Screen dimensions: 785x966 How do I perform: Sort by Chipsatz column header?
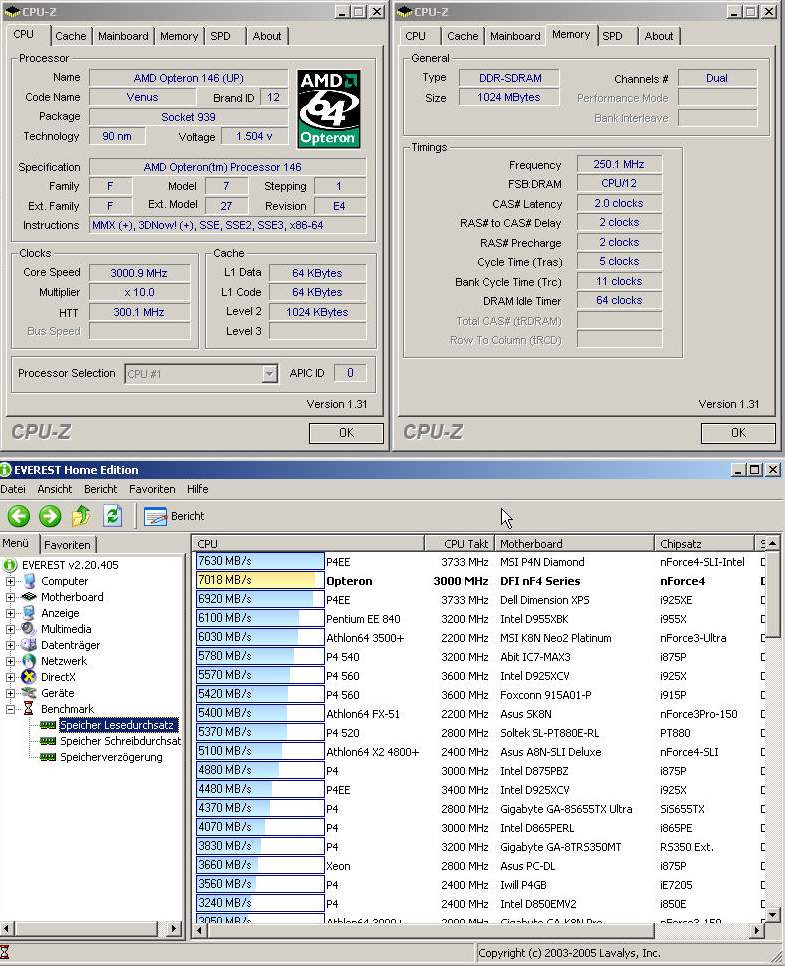click(x=705, y=544)
